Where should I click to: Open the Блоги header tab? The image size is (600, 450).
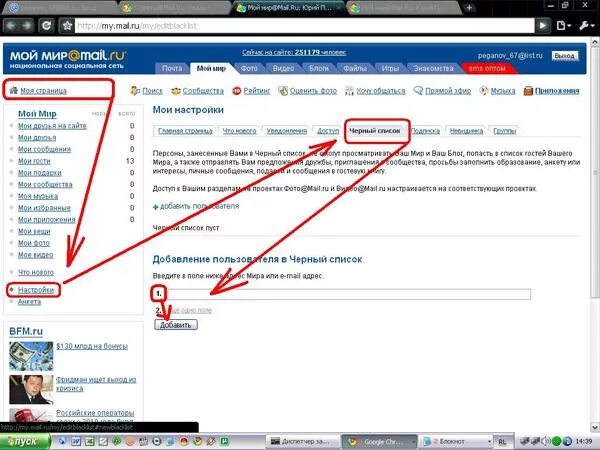[x=318, y=68]
